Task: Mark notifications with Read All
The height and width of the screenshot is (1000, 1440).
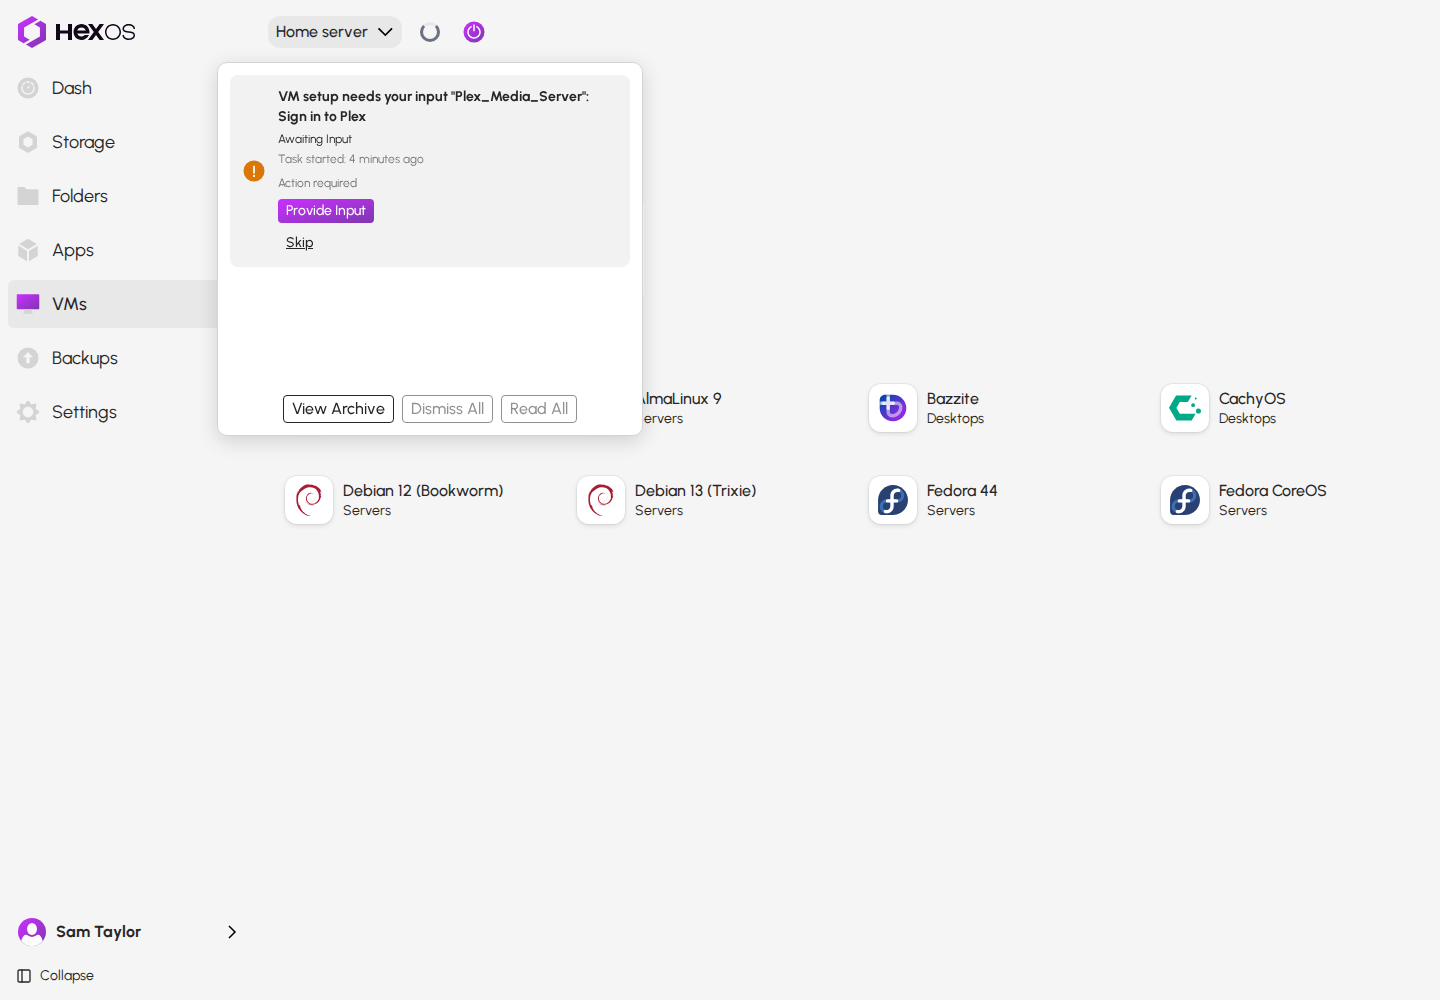Action: 539,409
